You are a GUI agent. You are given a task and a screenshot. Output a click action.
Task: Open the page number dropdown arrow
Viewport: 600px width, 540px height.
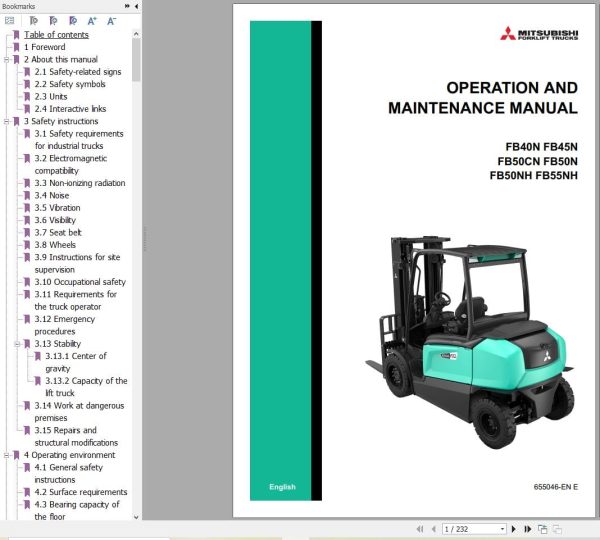tap(502, 529)
